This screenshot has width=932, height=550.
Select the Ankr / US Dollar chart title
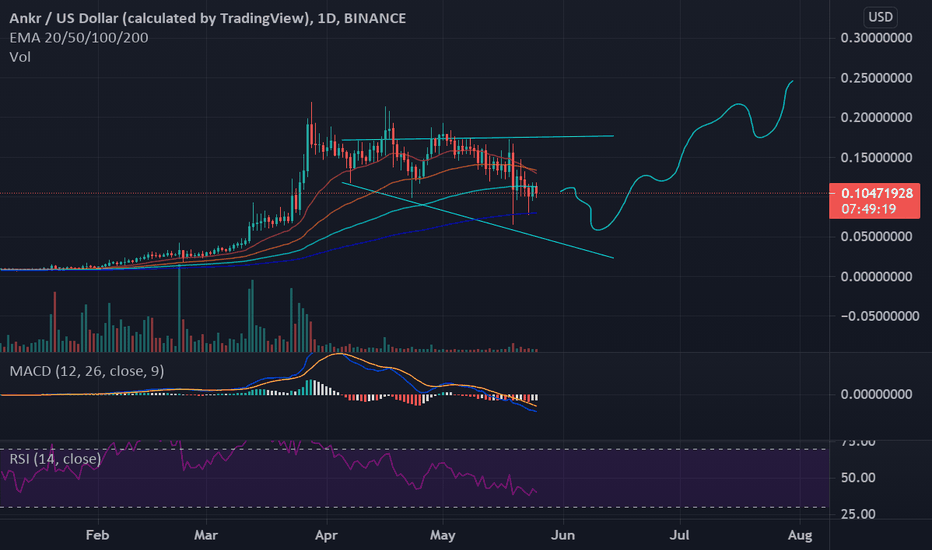coord(207,18)
